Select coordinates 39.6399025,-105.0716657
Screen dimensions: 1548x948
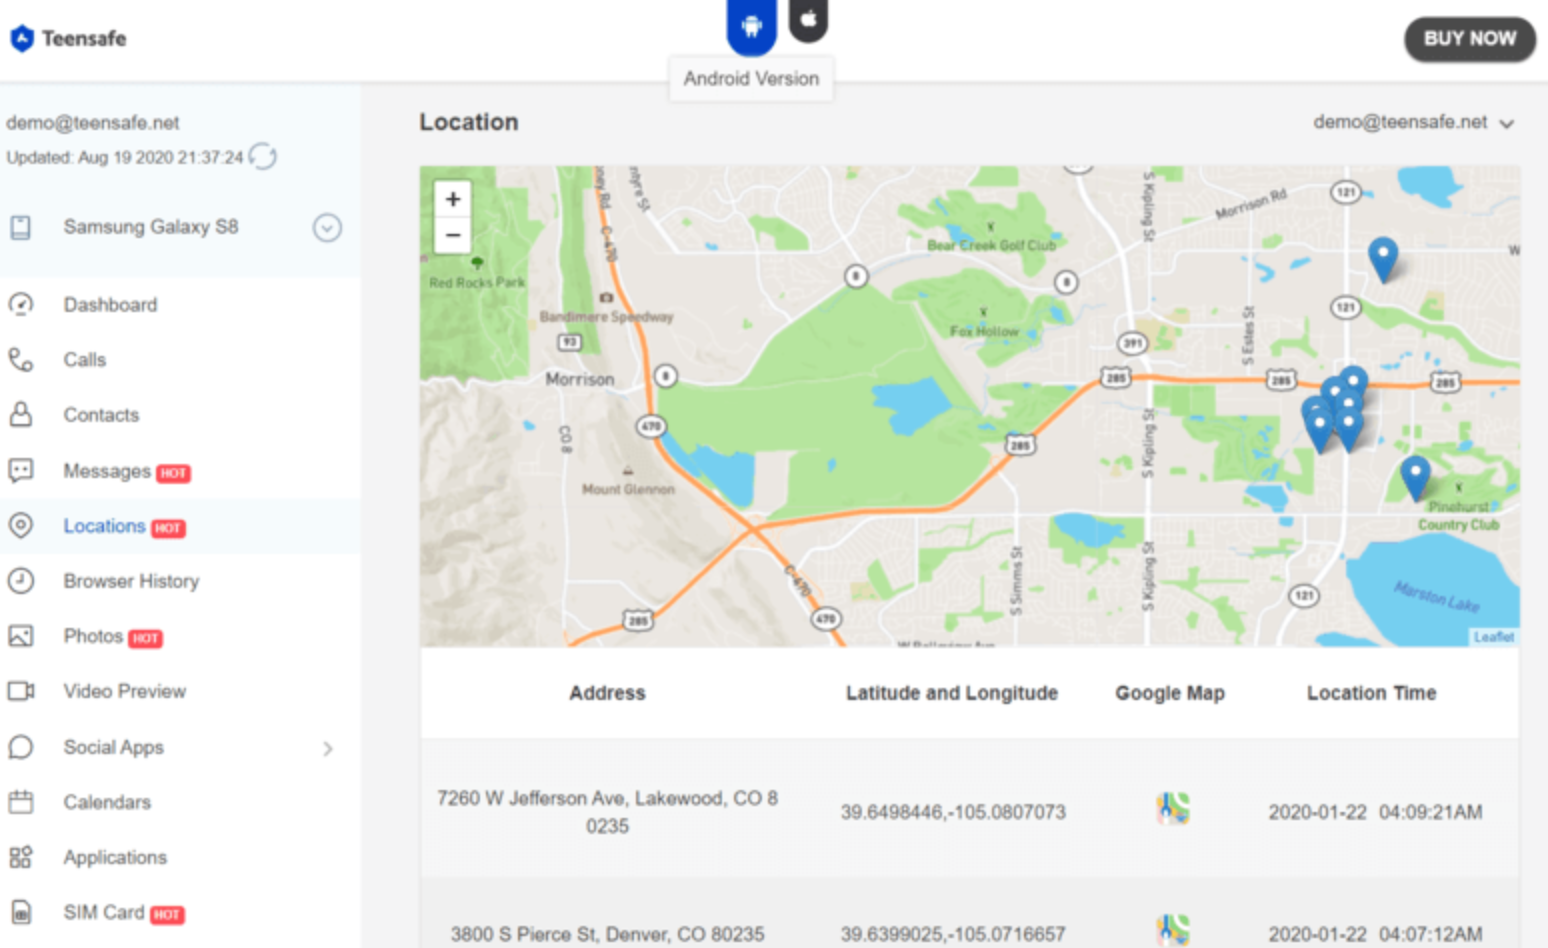[x=953, y=934]
